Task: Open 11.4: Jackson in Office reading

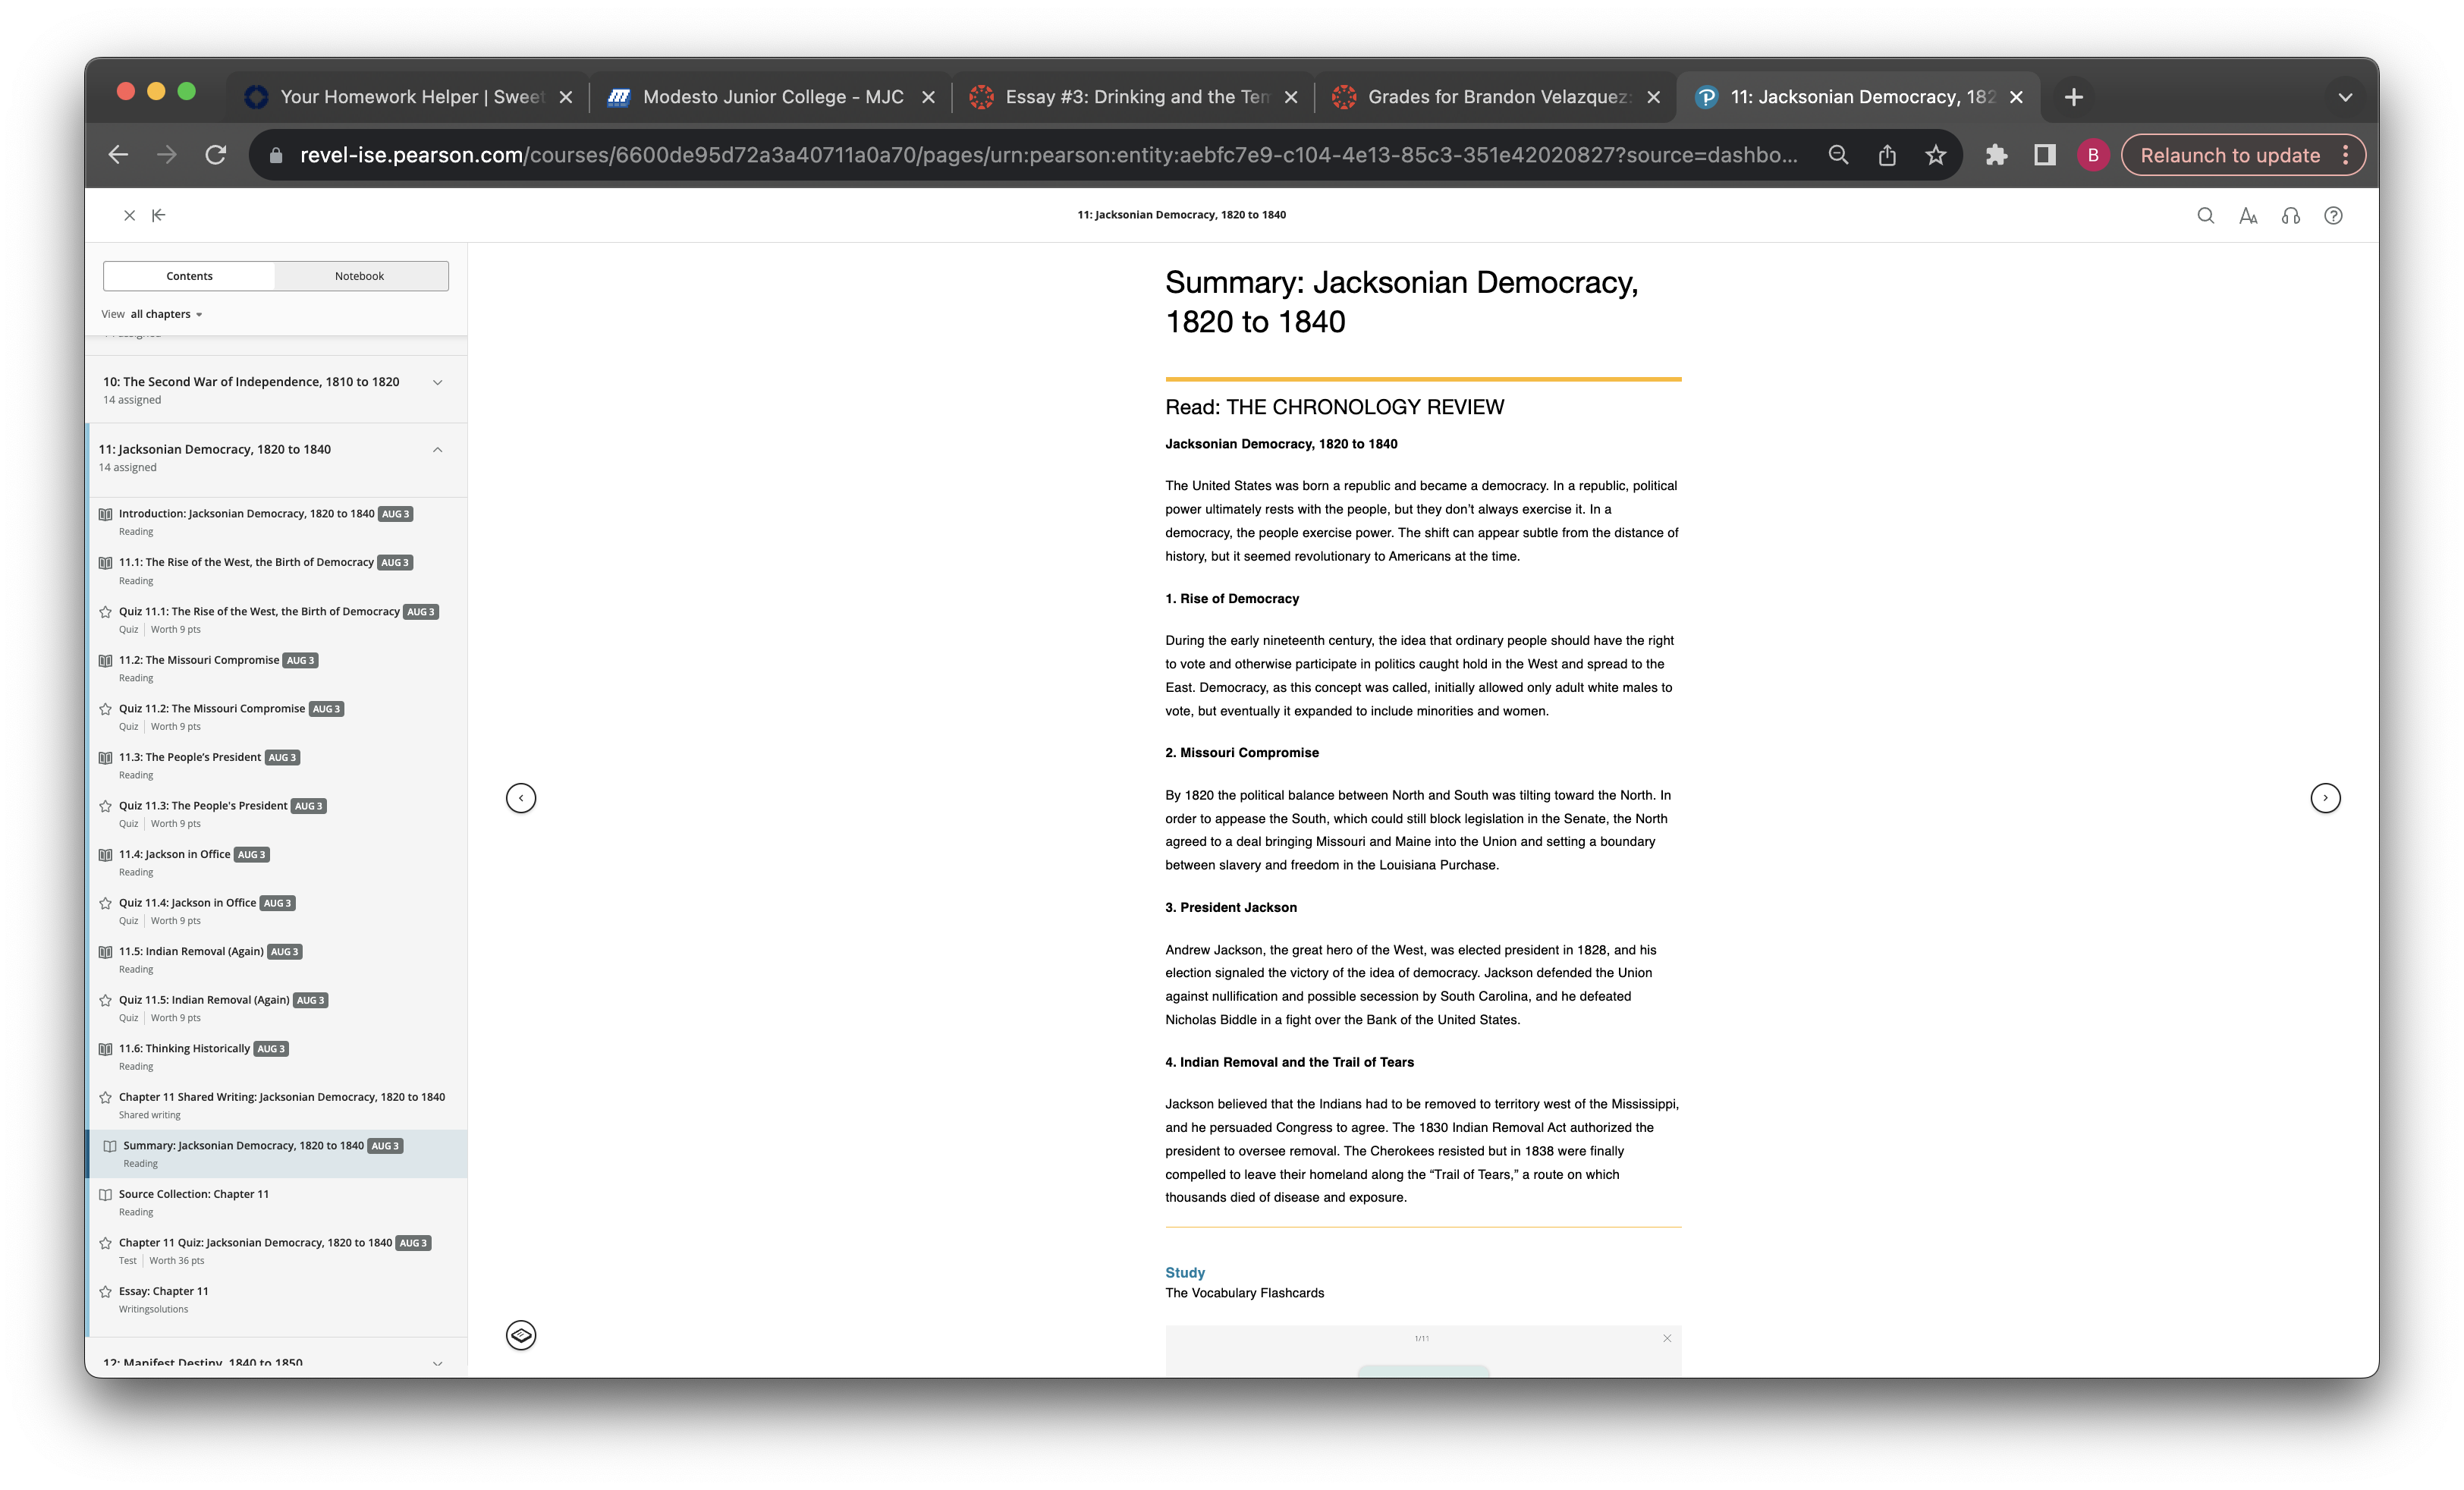Action: 175,854
